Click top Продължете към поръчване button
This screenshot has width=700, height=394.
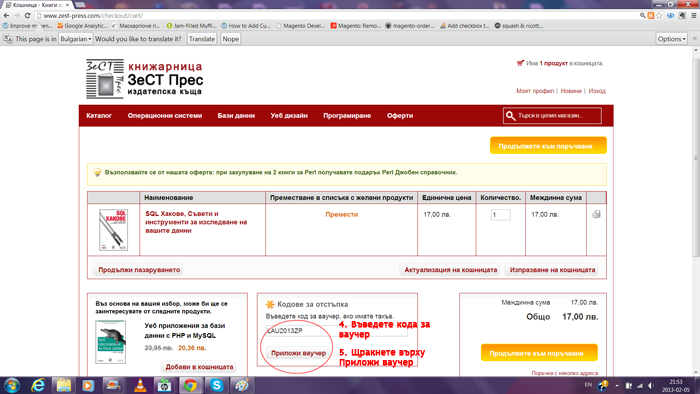[x=548, y=146]
